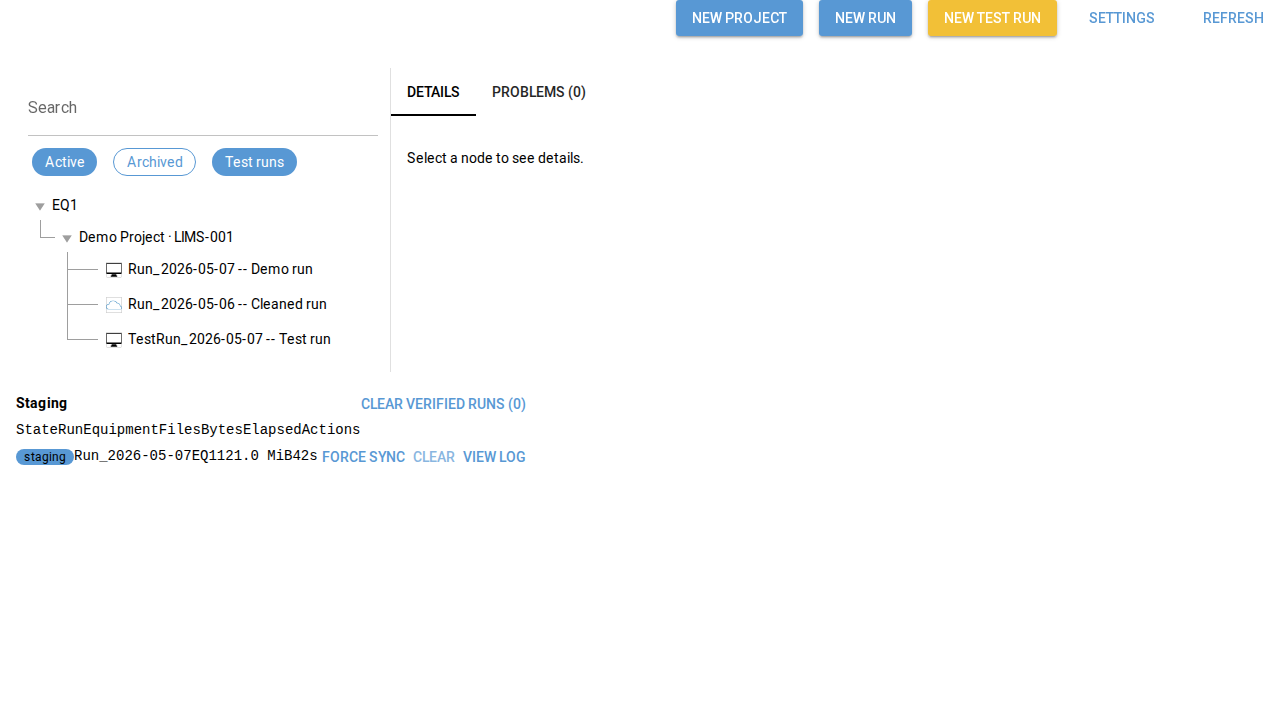Create a new project

click(x=739, y=18)
